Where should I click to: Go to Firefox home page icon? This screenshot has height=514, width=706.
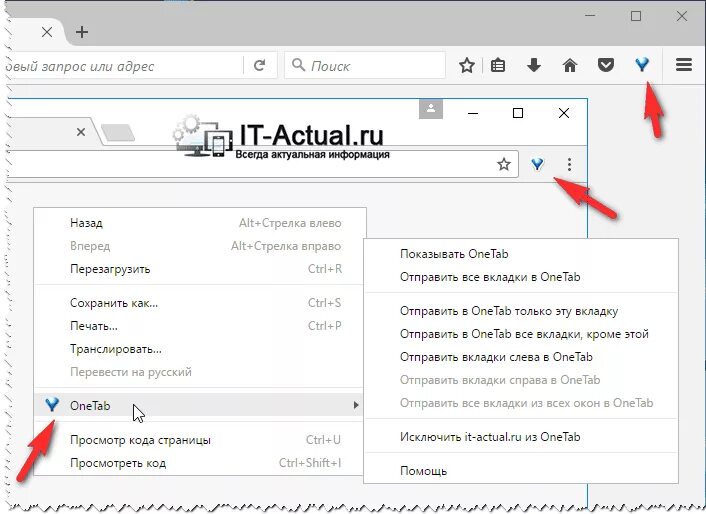click(570, 66)
